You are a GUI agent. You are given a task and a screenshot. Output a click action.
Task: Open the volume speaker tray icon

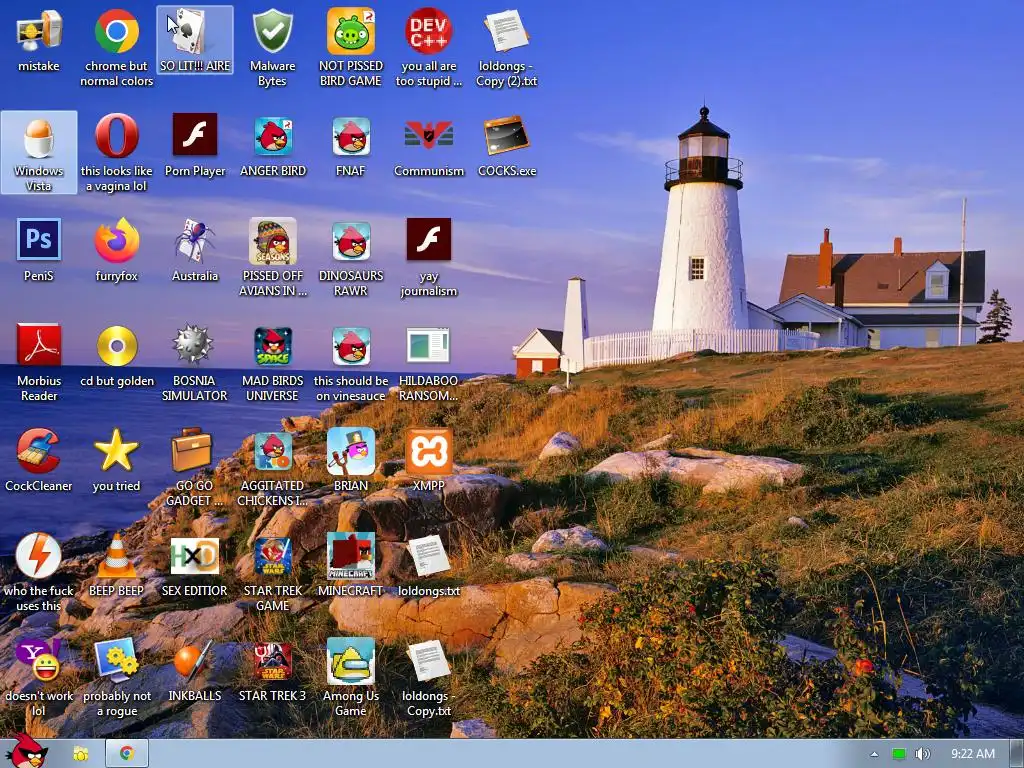tap(923, 754)
